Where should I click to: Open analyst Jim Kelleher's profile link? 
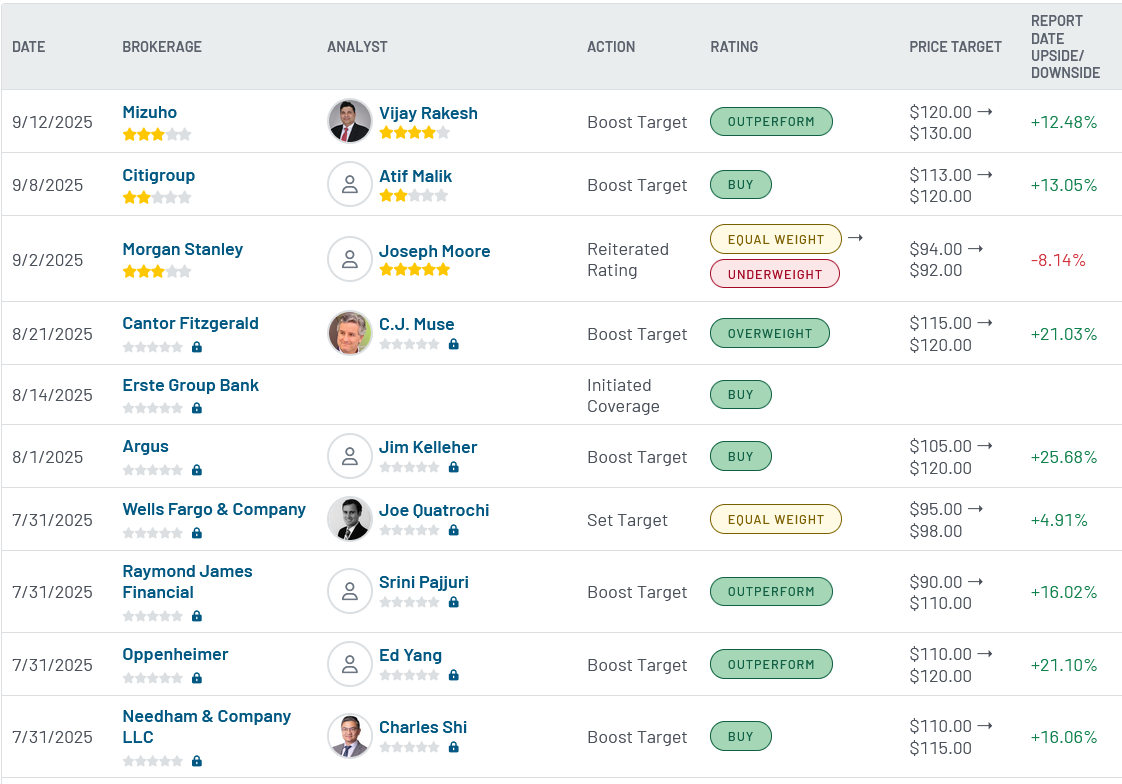(x=428, y=447)
